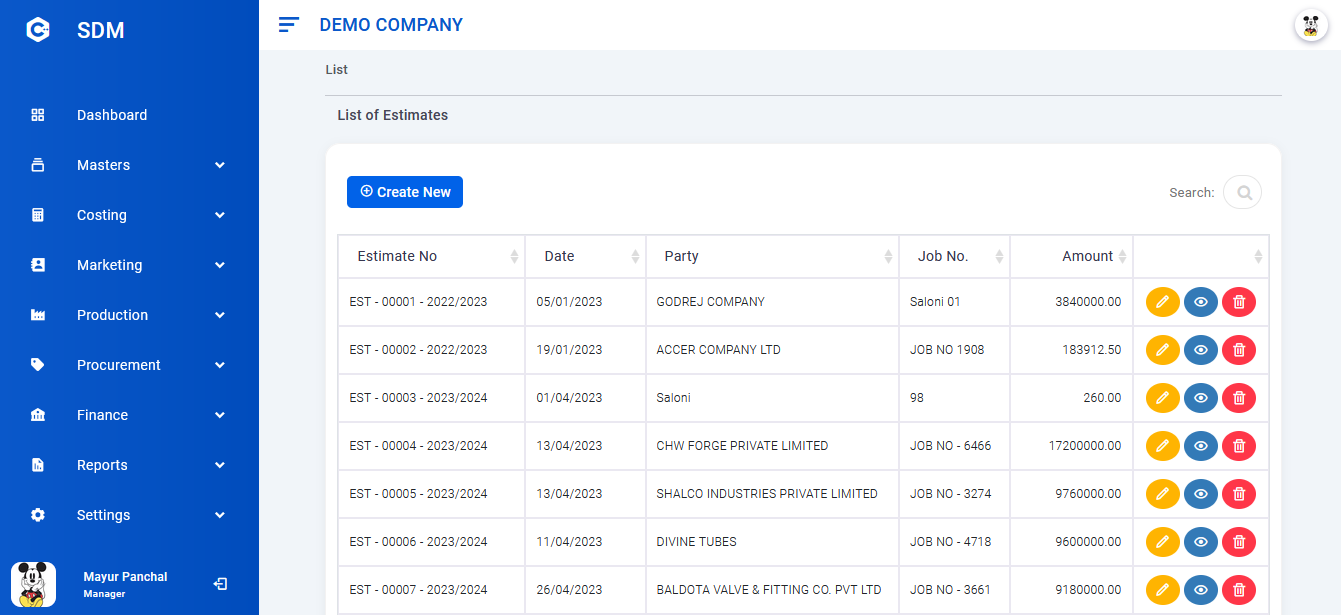The image size is (1341, 615).
Task: Select cell EST - 00004 - 2023/2024
Action: [431, 446]
